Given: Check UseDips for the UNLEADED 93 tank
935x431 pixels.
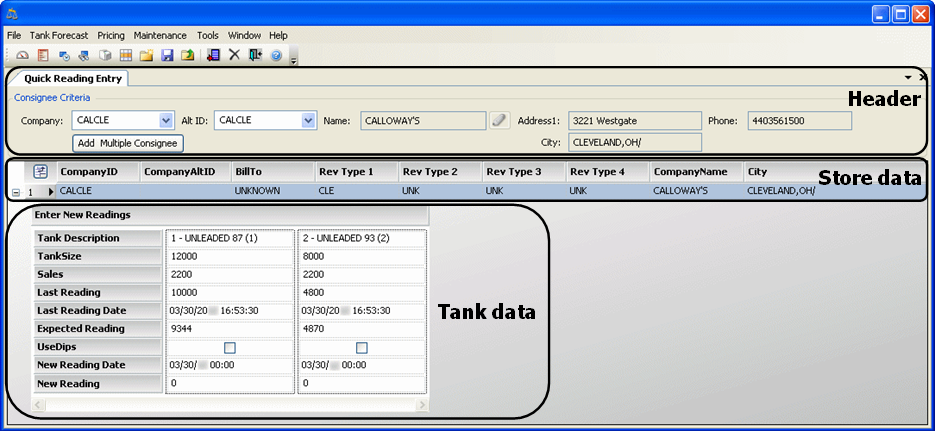Looking at the screenshot, I should tap(362, 347).
